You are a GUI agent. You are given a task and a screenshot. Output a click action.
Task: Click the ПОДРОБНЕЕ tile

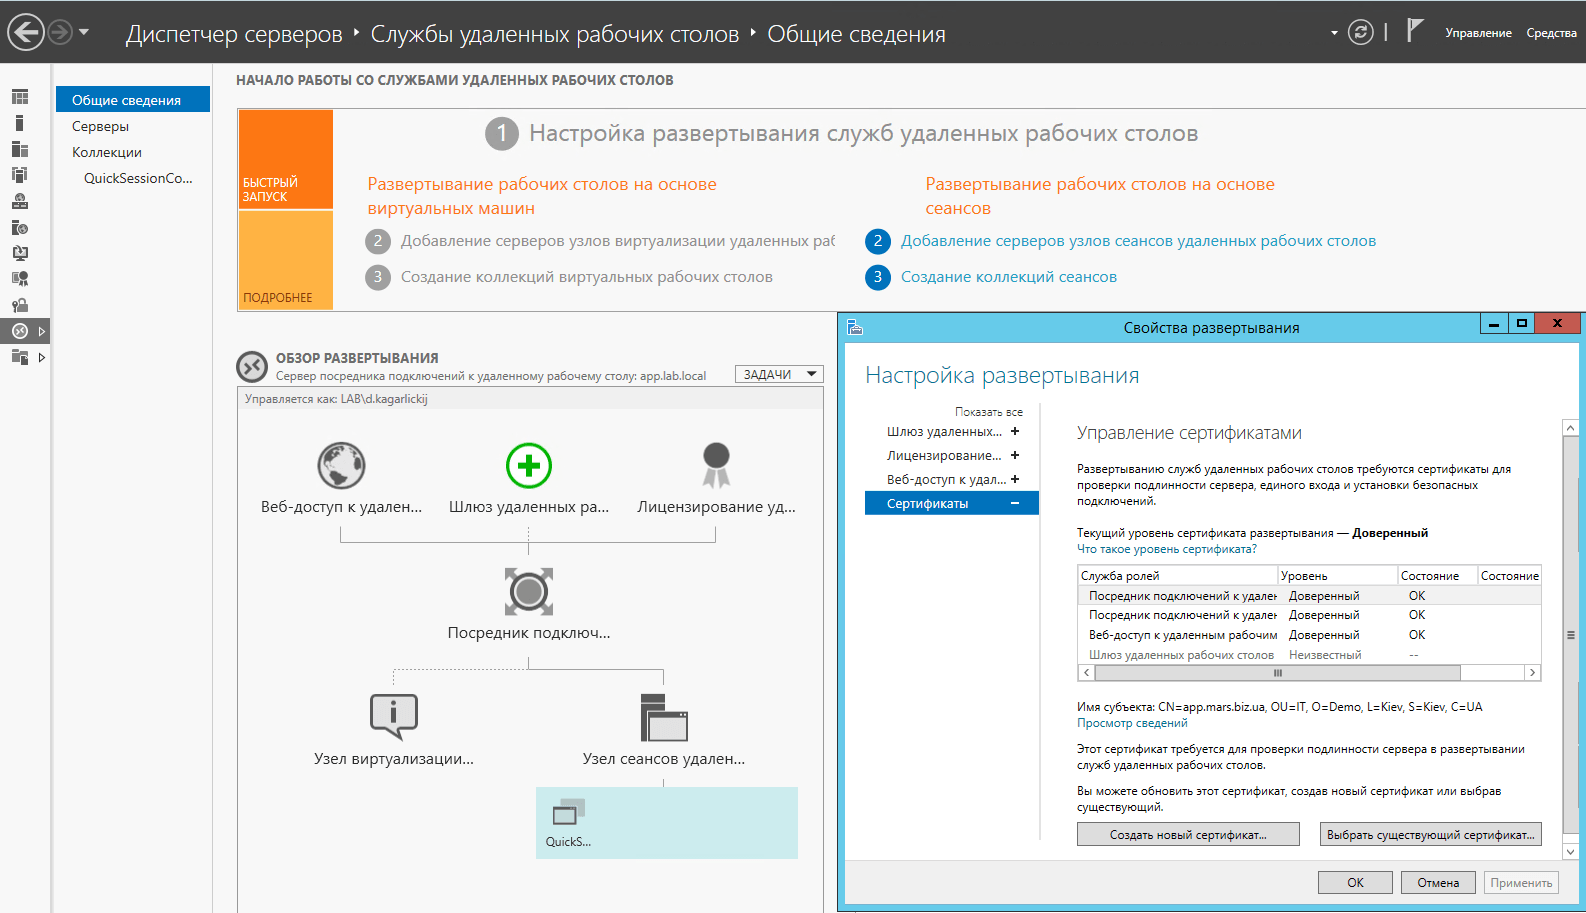[x=285, y=260]
